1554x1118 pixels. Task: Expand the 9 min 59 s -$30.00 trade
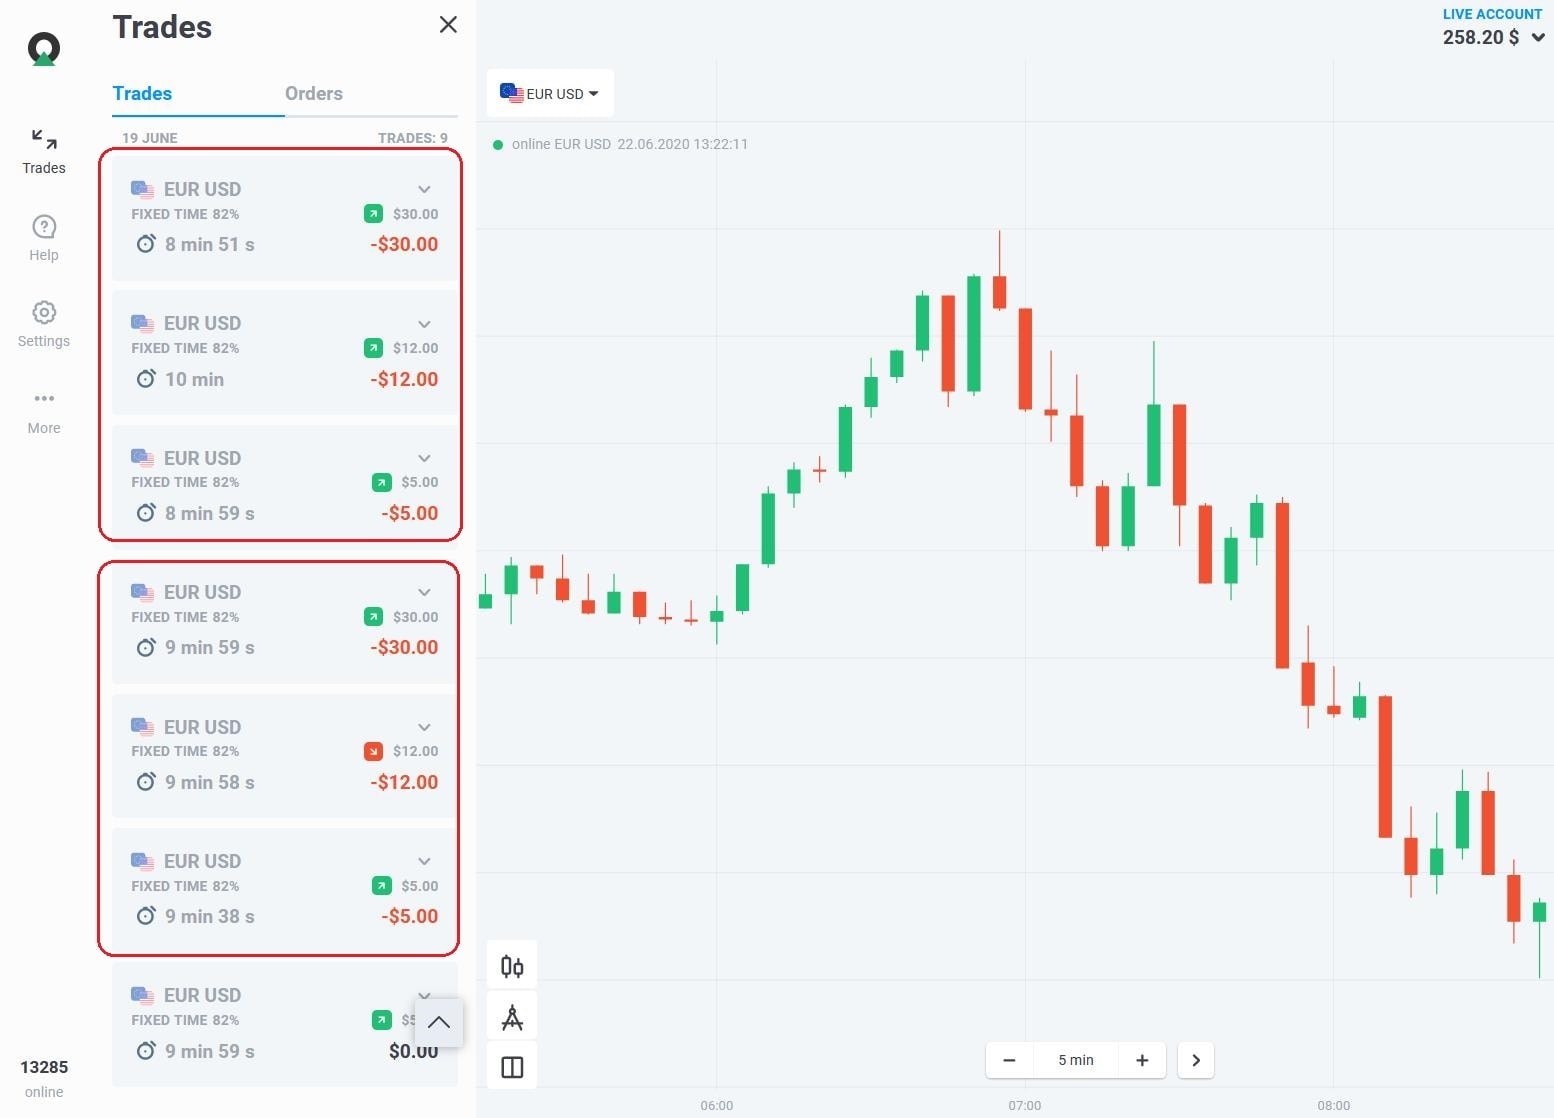coord(424,592)
